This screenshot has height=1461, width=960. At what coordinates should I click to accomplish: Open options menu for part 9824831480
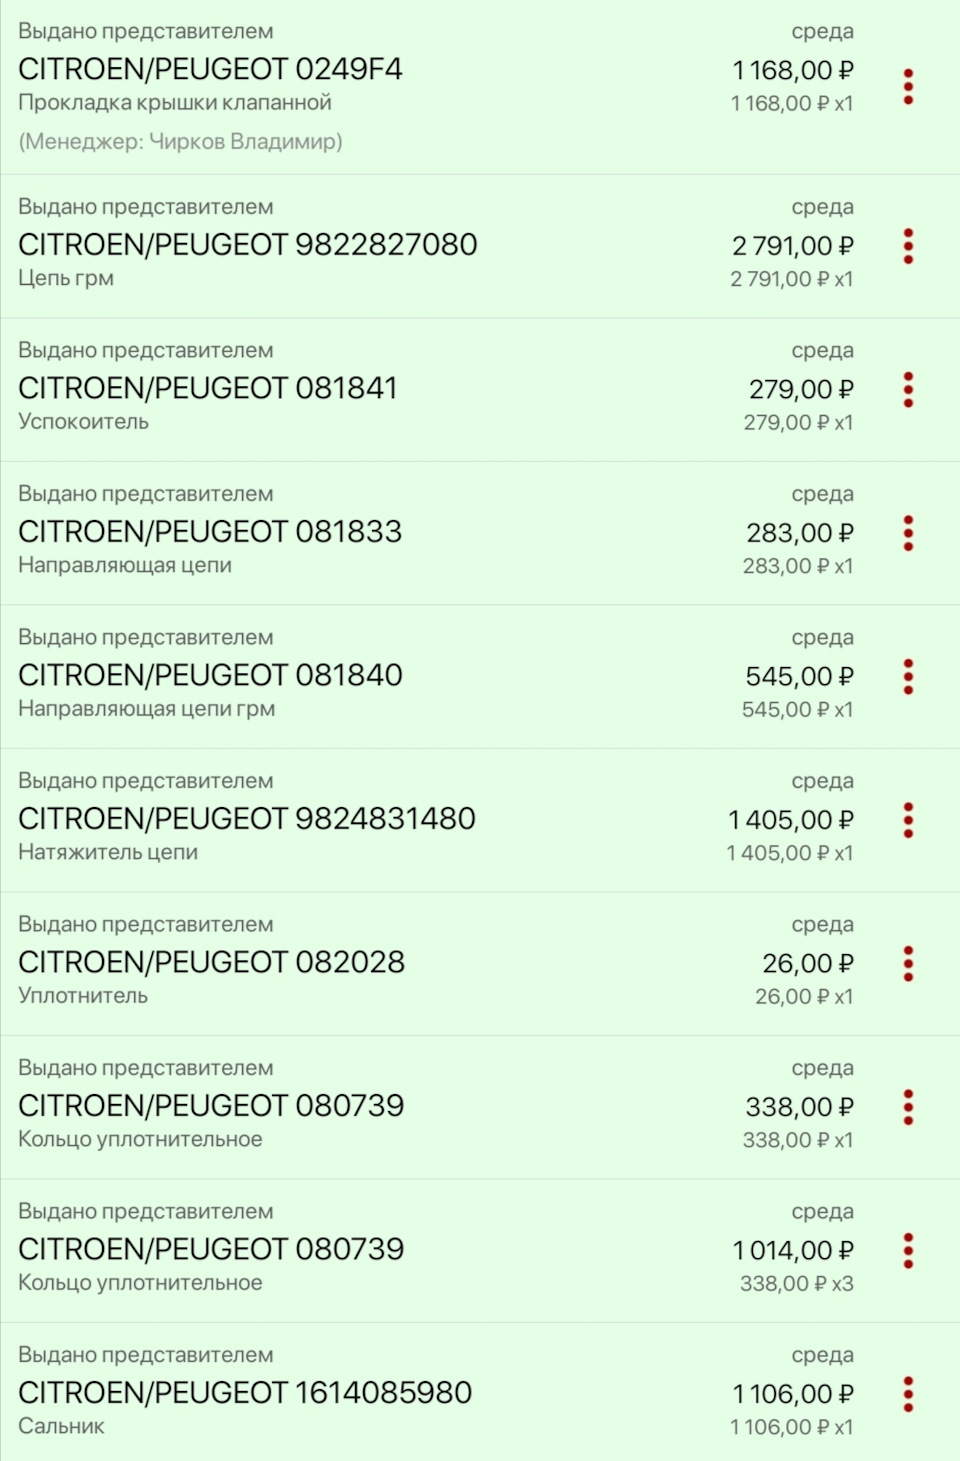908,820
